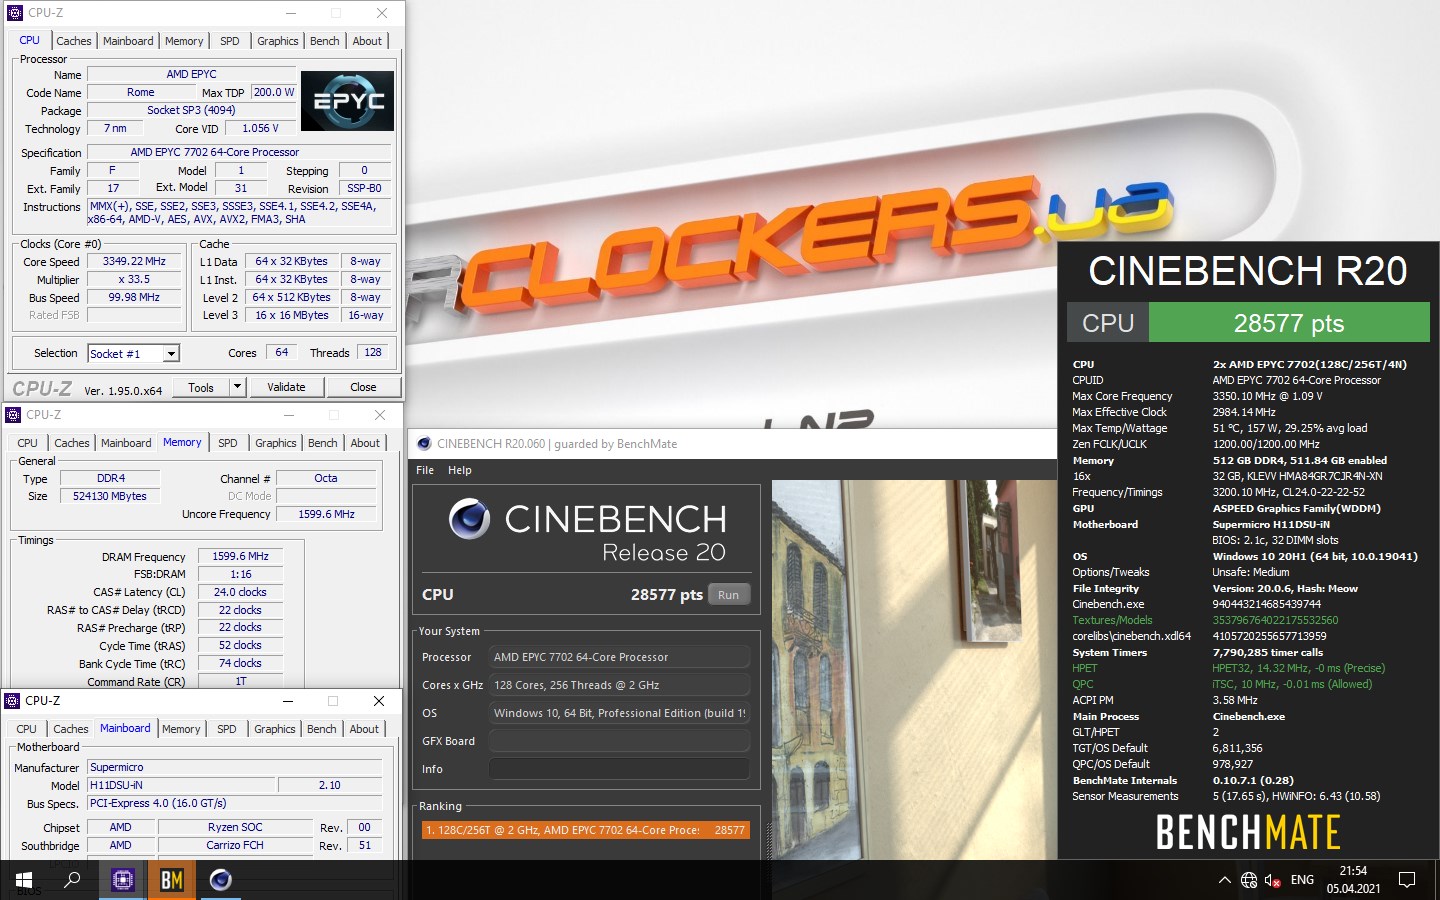Image resolution: width=1440 pixels, height=900 pixels.
Task: Click top CPU-Z window title icon
Action: [15, 13]
